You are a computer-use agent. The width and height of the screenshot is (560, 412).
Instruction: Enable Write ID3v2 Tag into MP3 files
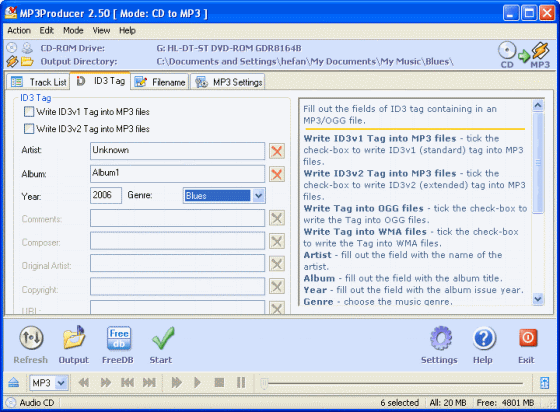(29, 129)
